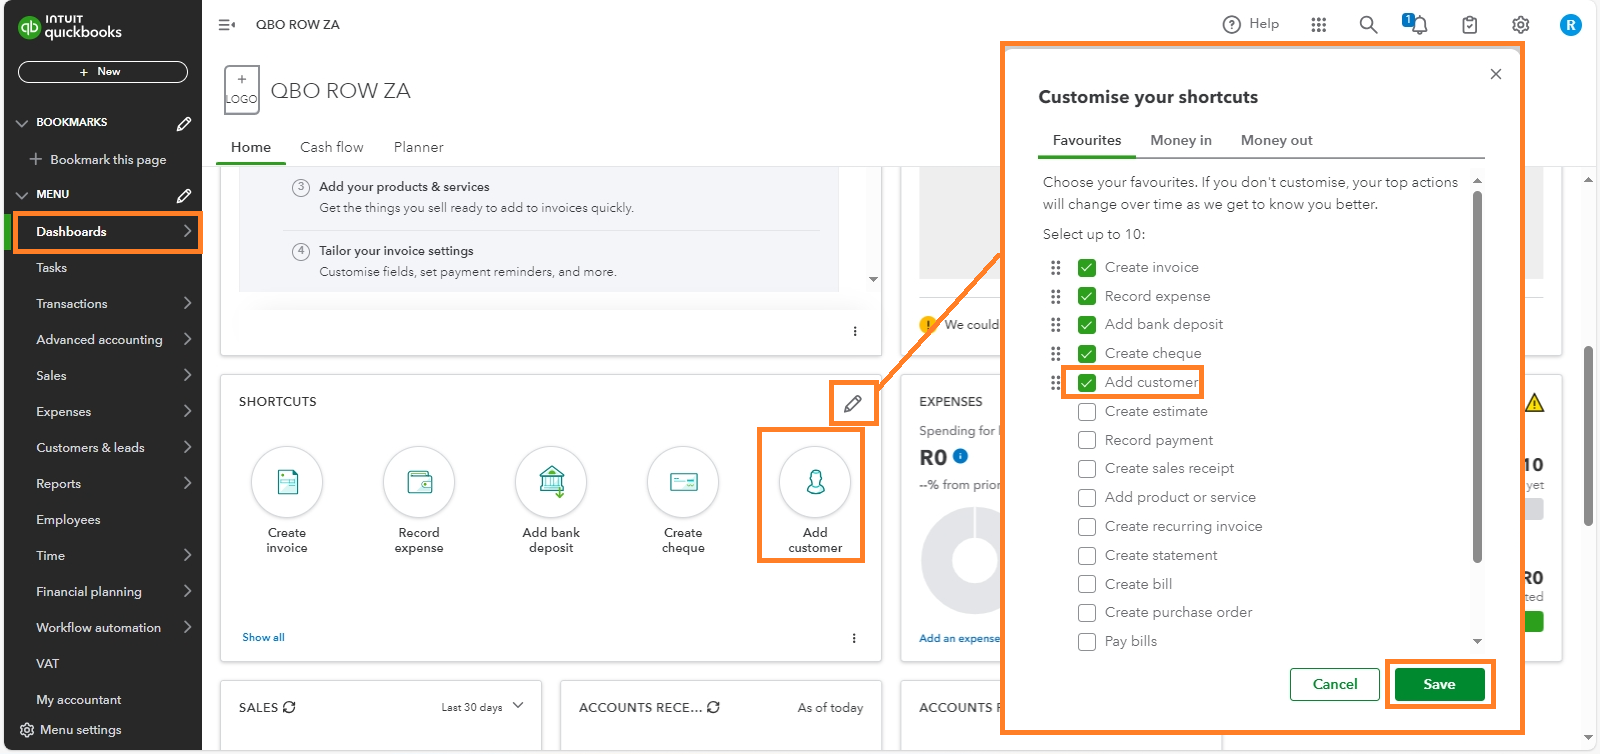The width and height of the screenshot is (1600, 754).
Task: Click the Show all link
Action: coord(263,637)
